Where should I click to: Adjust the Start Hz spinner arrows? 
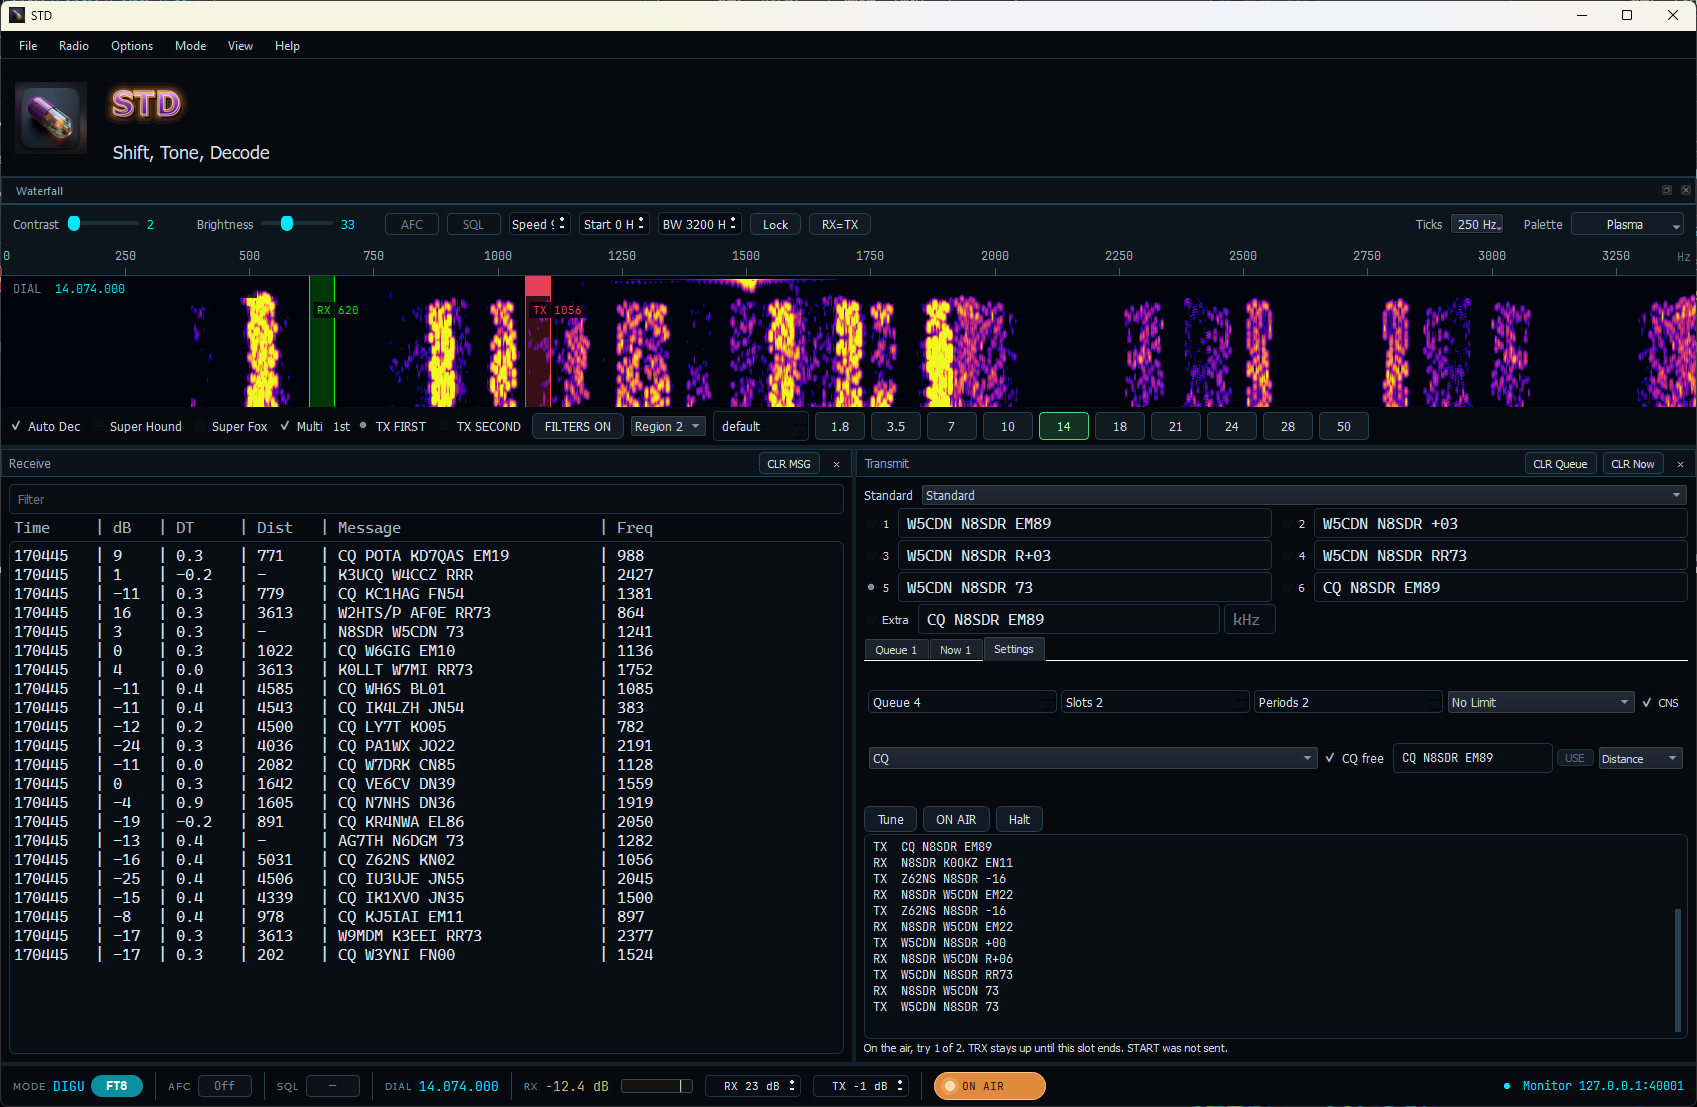(x=641, y=224)
